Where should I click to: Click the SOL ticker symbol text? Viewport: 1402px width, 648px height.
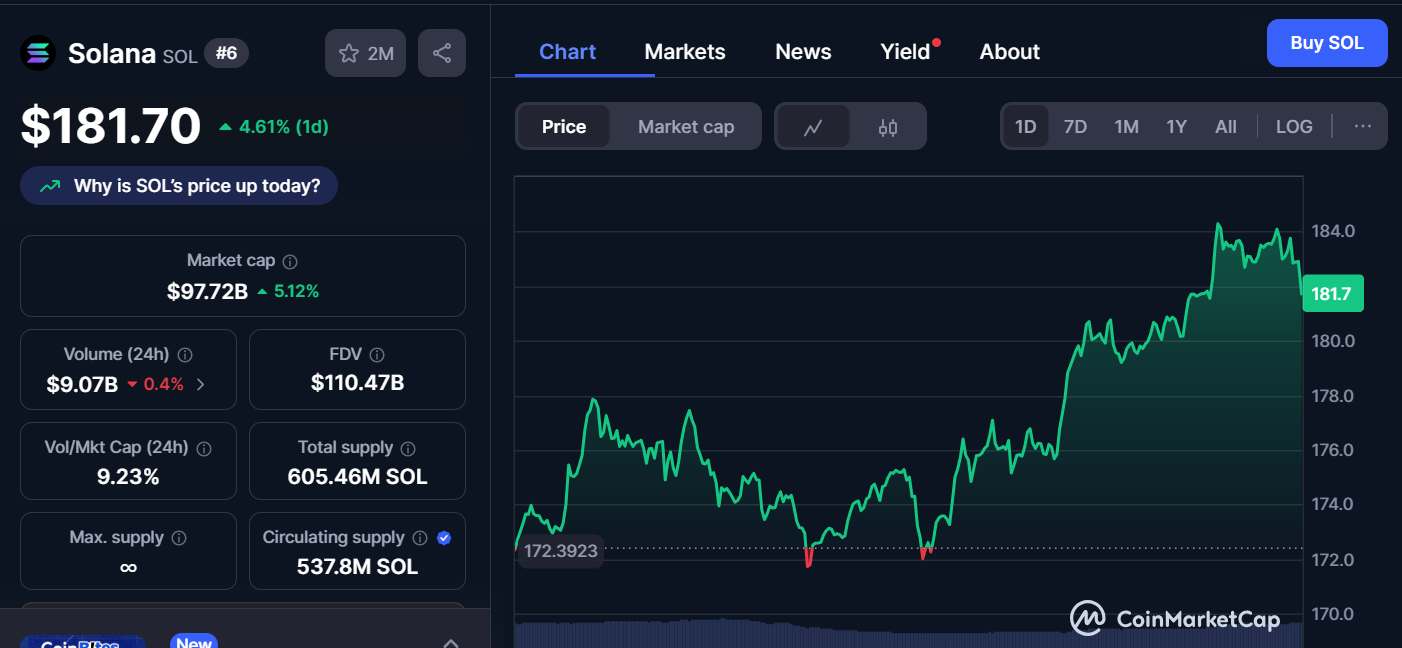coord(180,56)
